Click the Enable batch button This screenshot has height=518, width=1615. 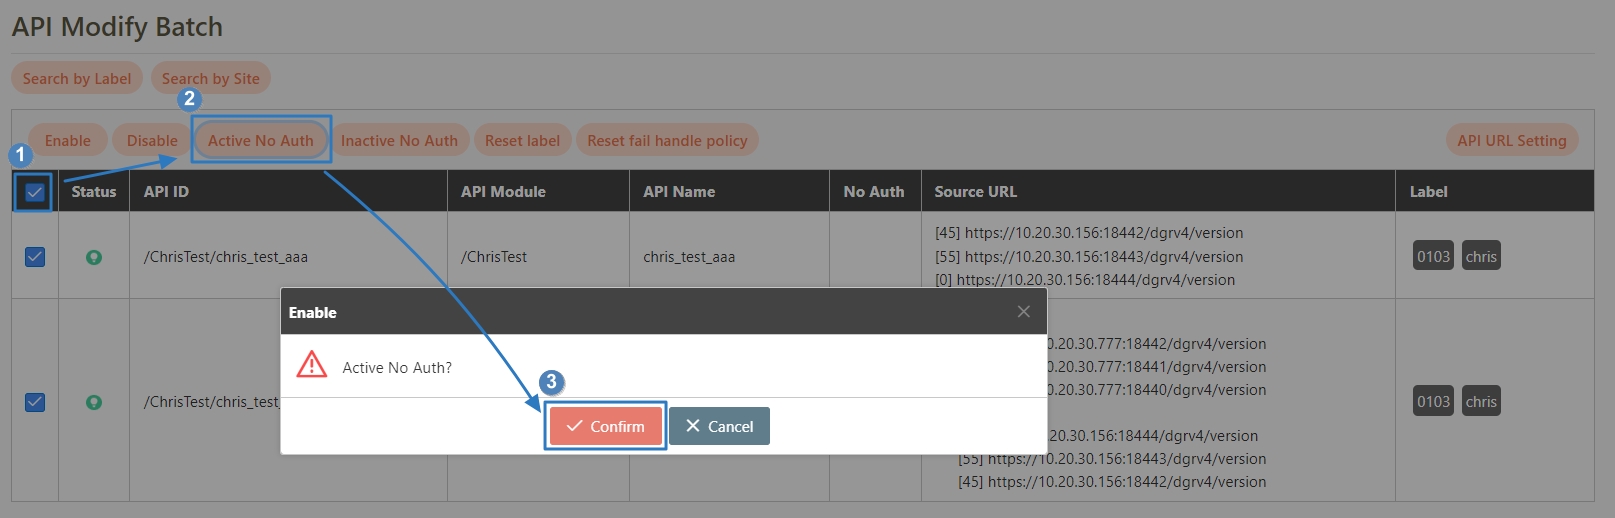[67, 141]
